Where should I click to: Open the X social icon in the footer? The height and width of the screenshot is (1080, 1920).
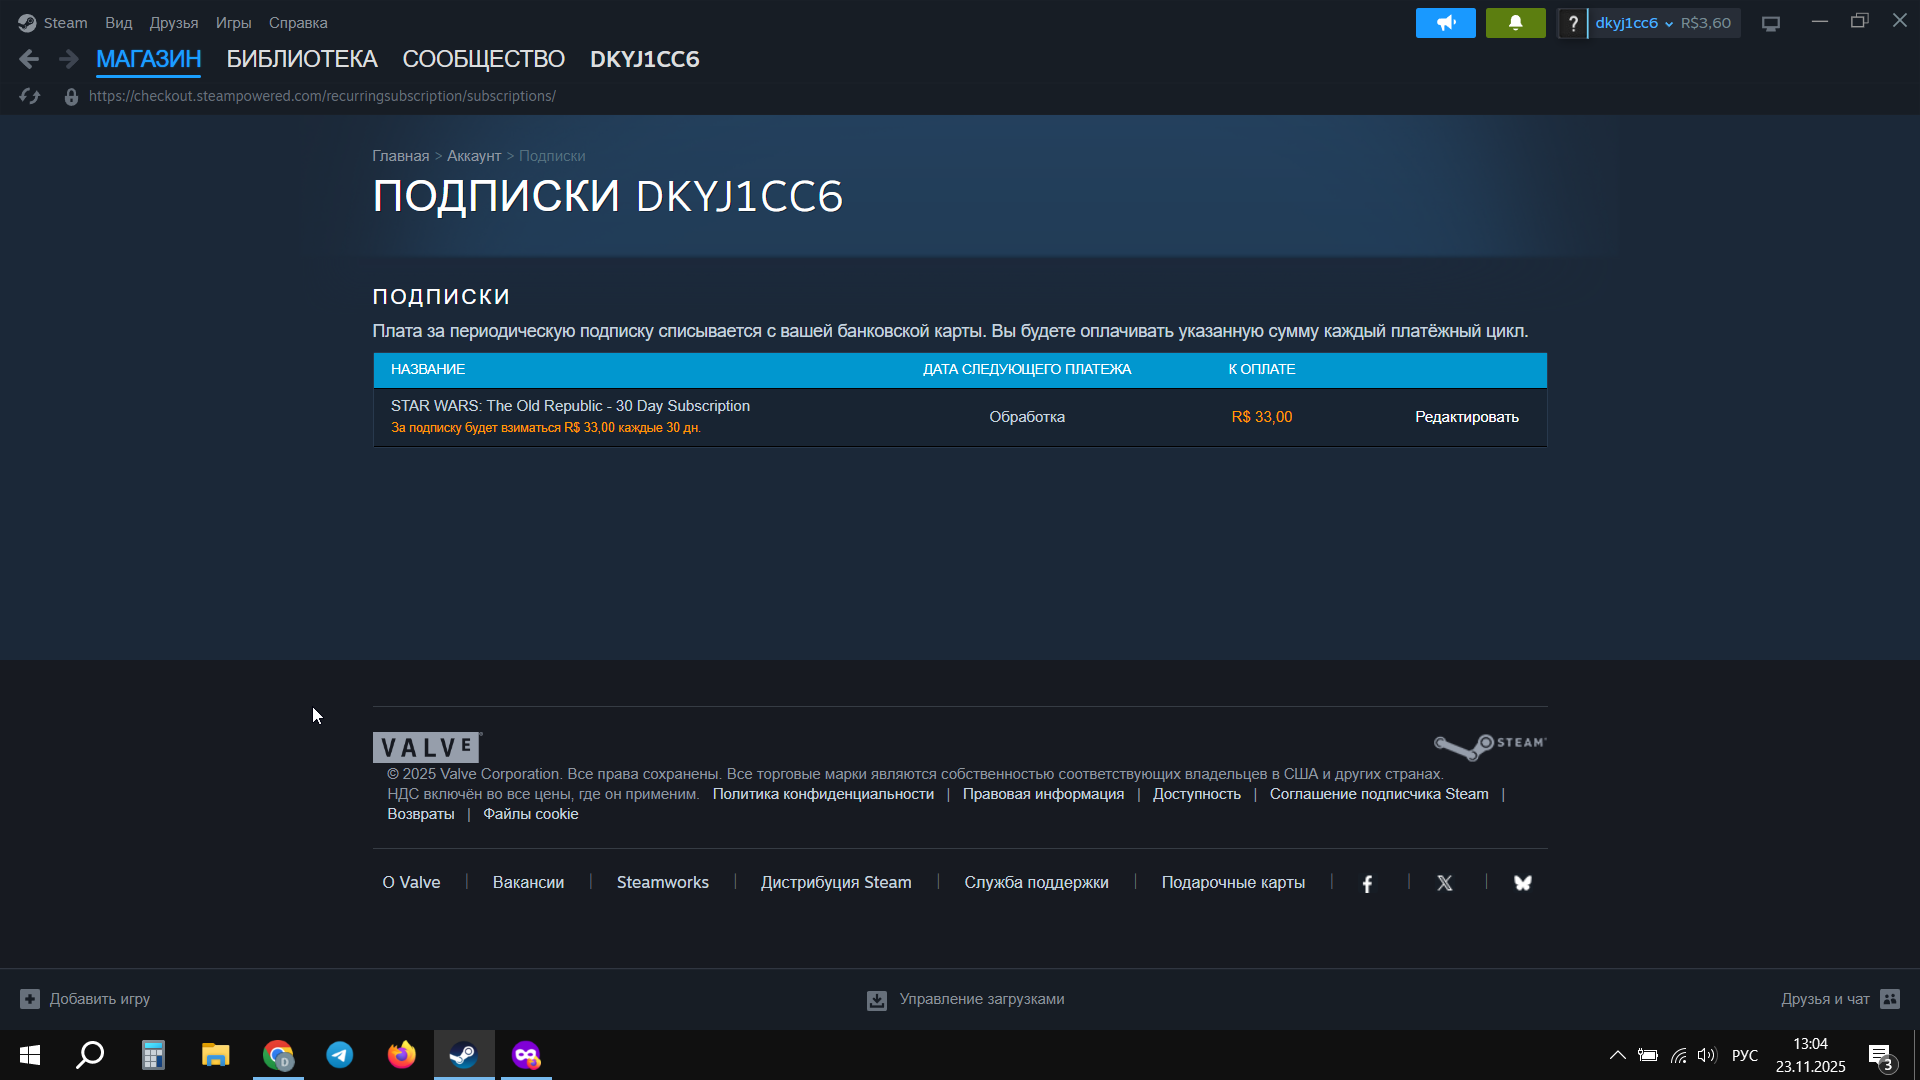(x=1444, y=883)
